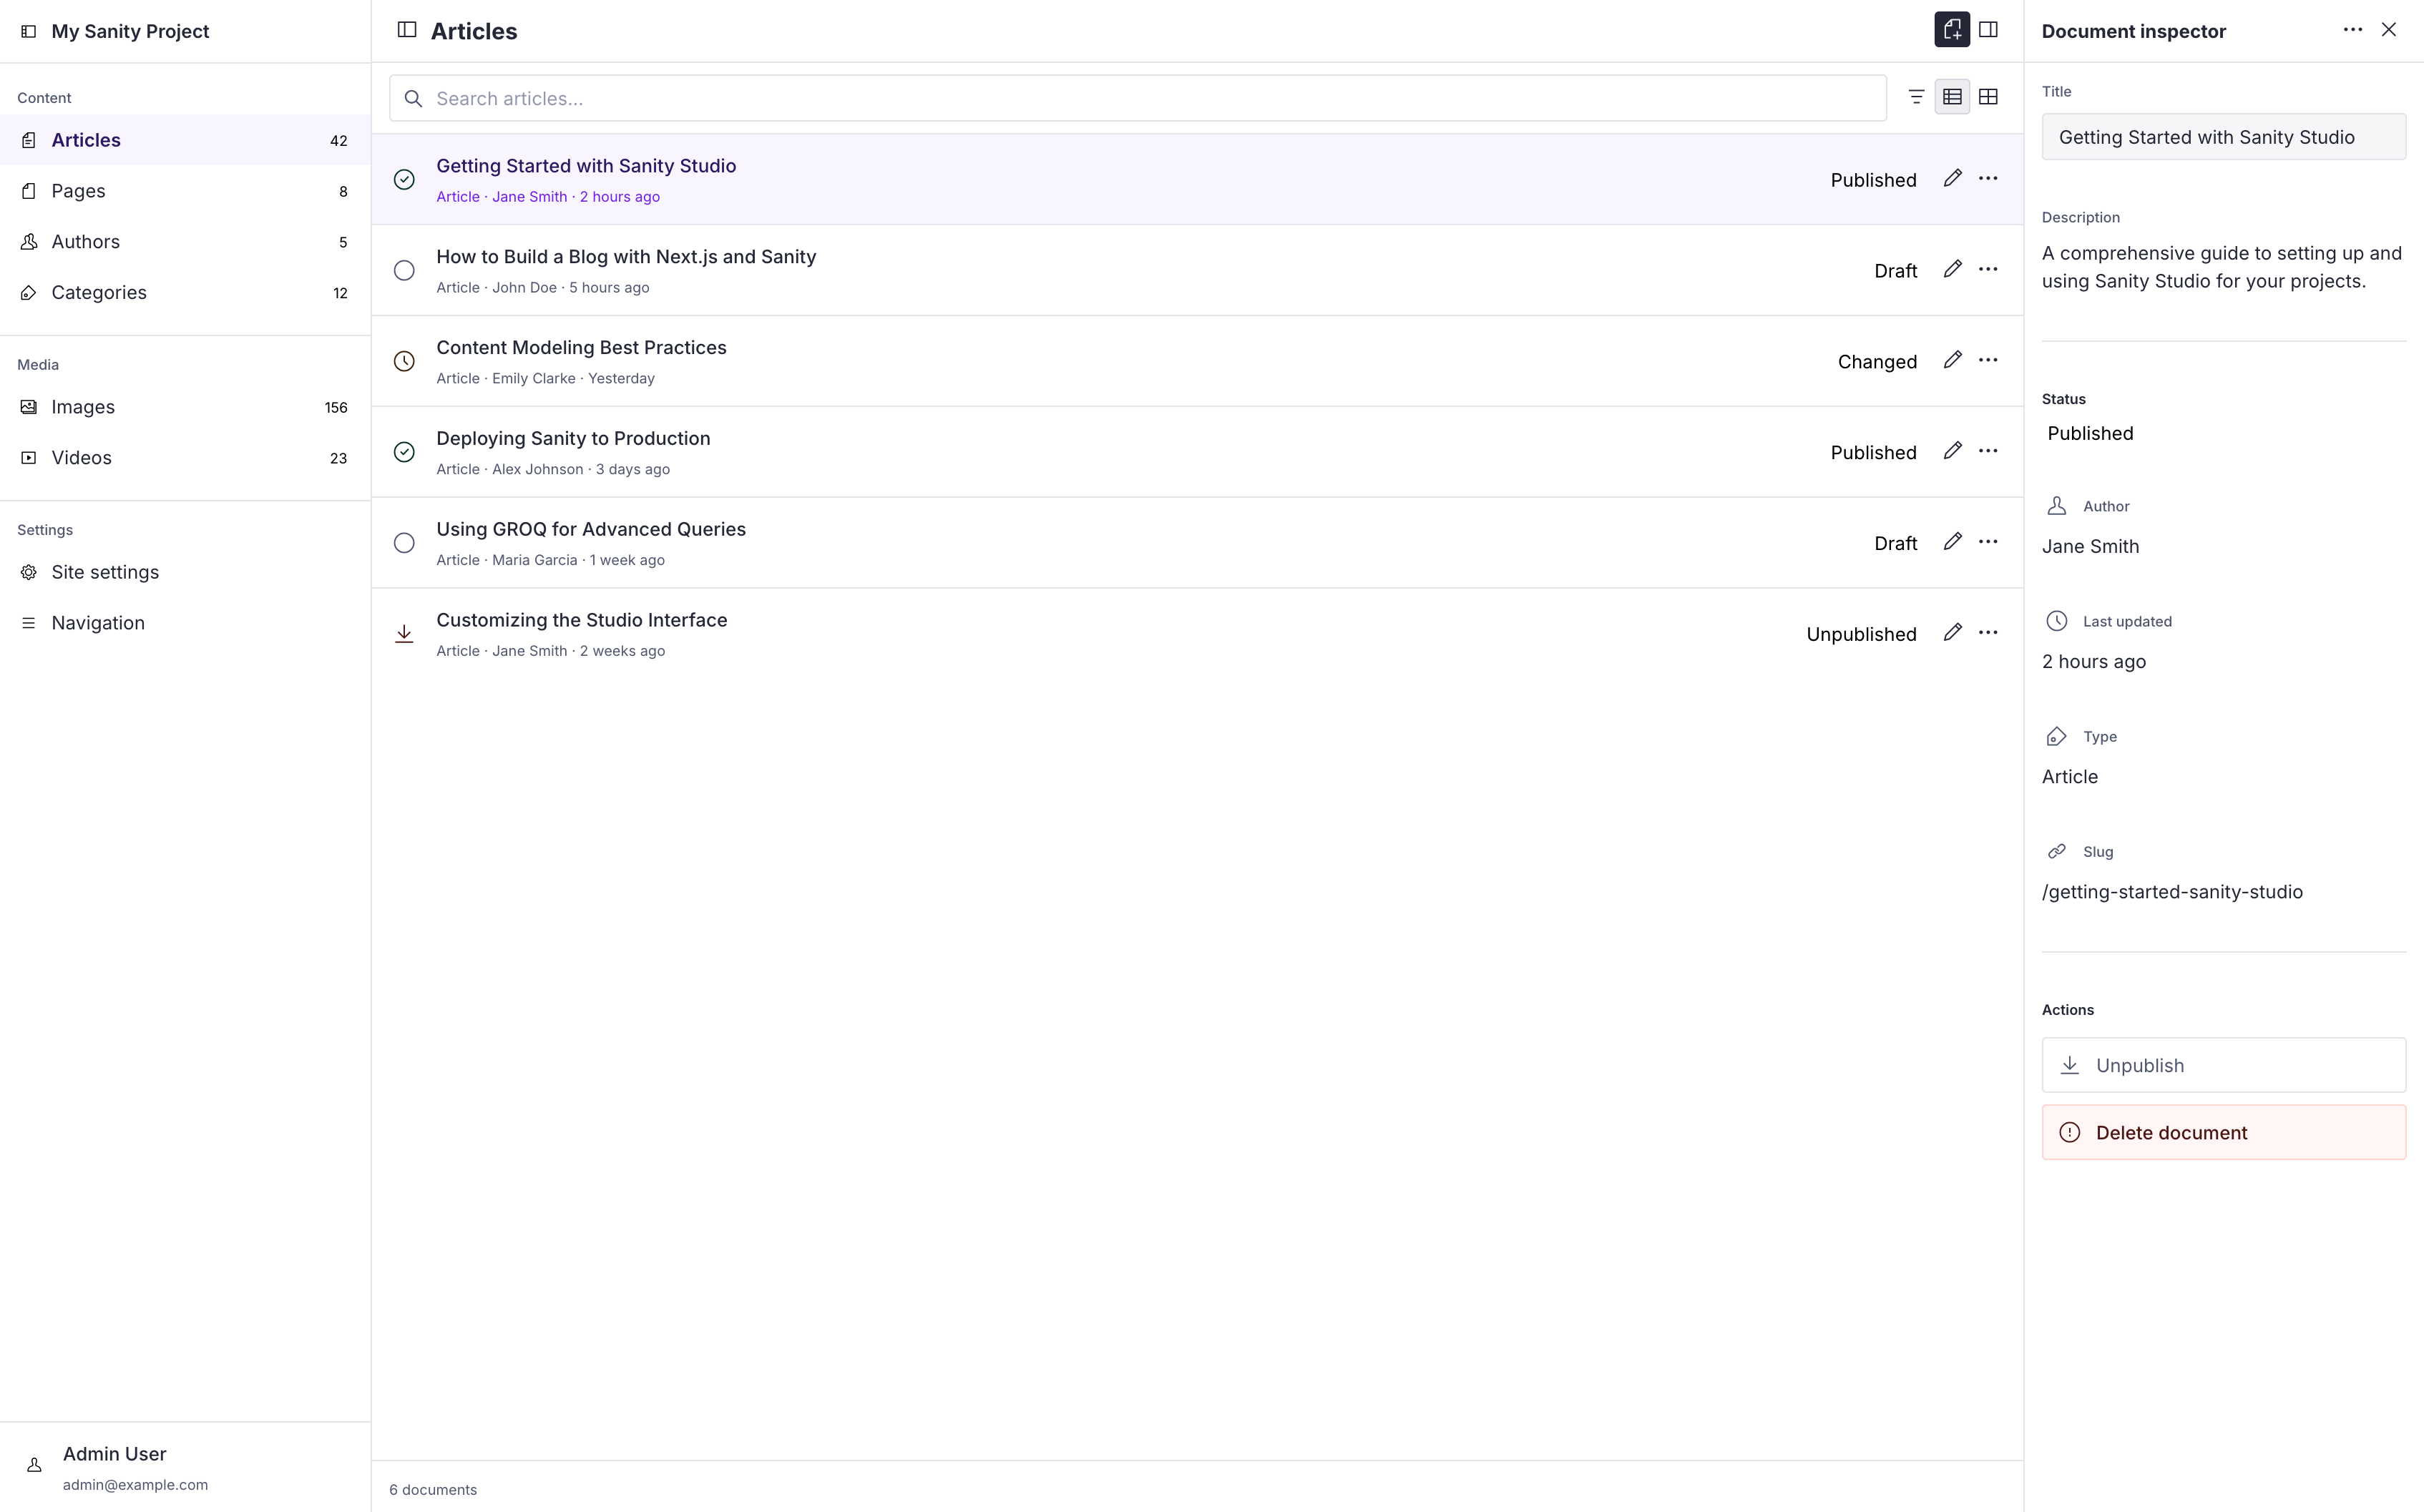Click the 6 documents count in footer
The width and height of the screenshot is (2424, 1512).
tap(433, 1490)
